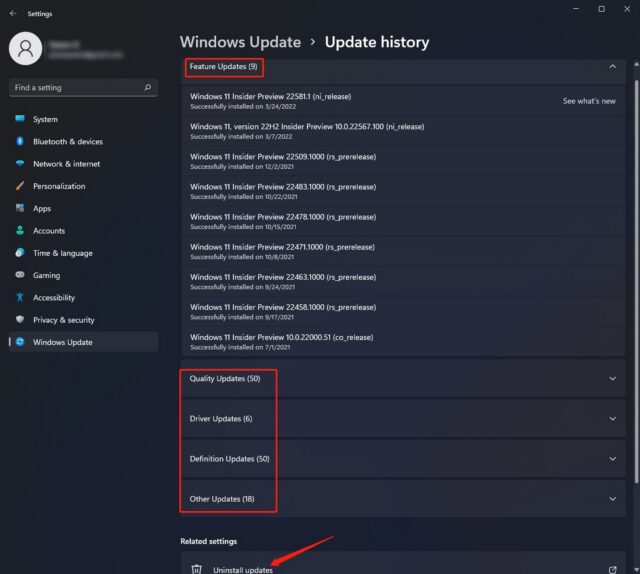Click the Driver Updates (6) label
Image resolution: width=640 pixels, height=574 pixels.
[x=221, y=418]
